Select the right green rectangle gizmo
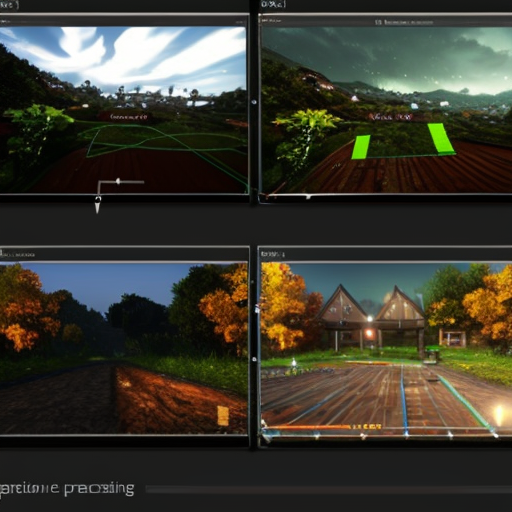The width and height of the screenshot is (512, 512). pyautogui.click(x=441, y=138)
